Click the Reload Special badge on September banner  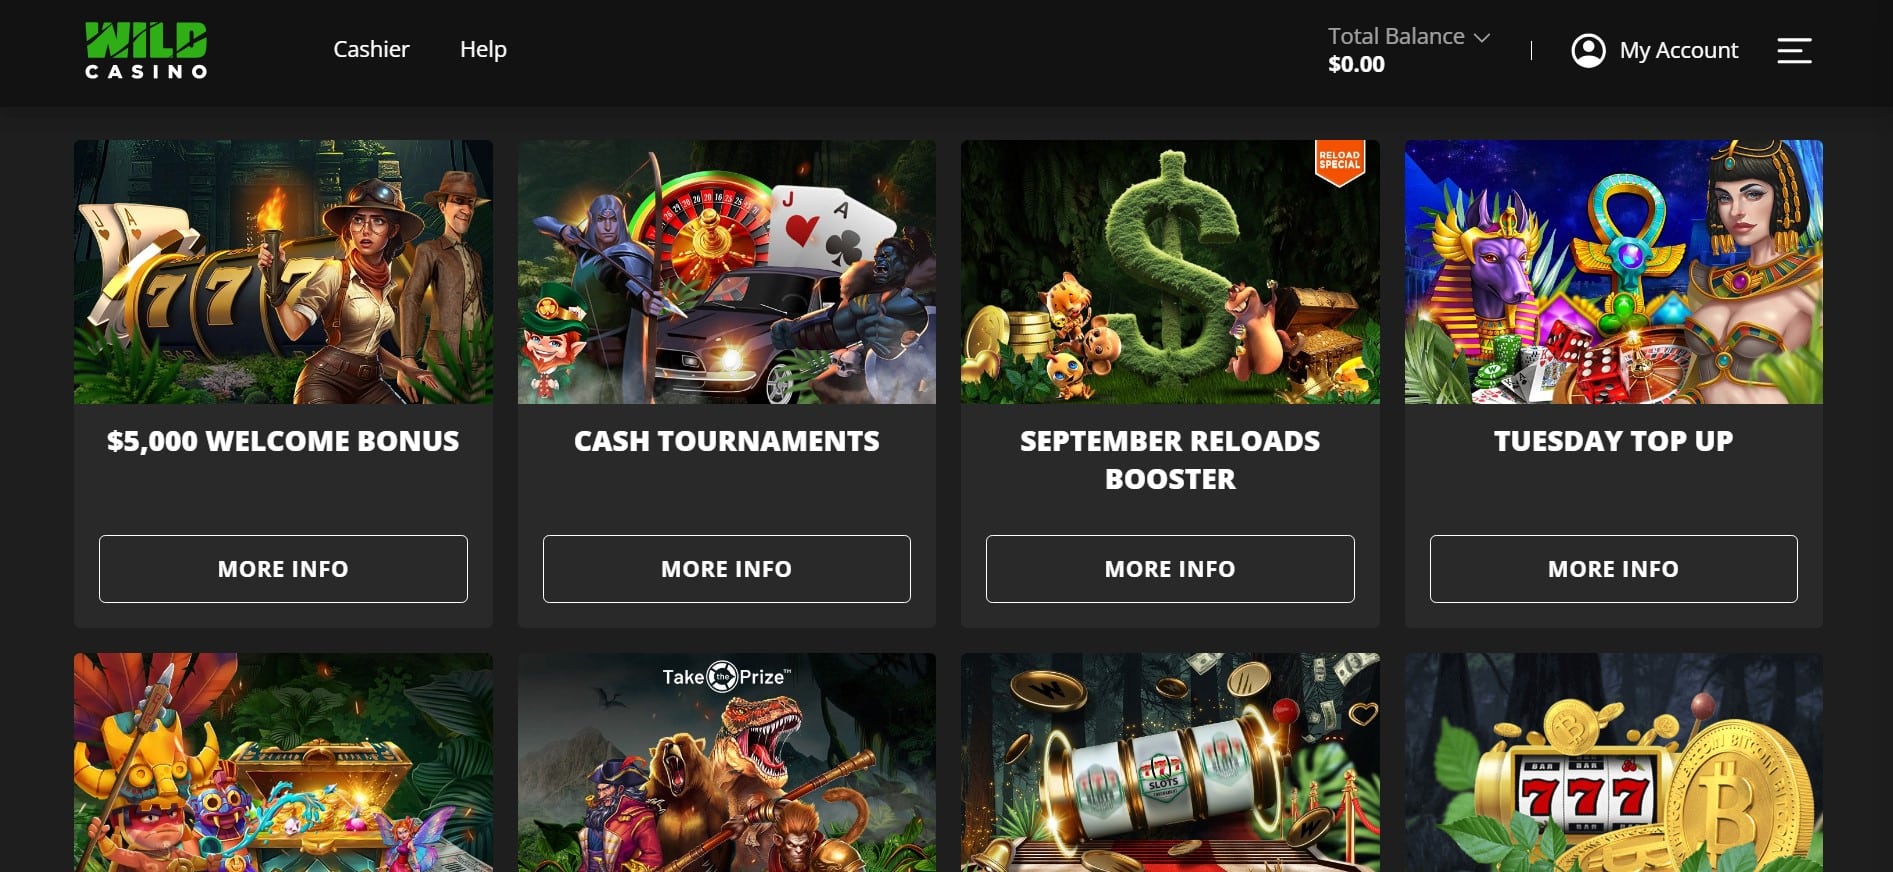pos(1339,161)
